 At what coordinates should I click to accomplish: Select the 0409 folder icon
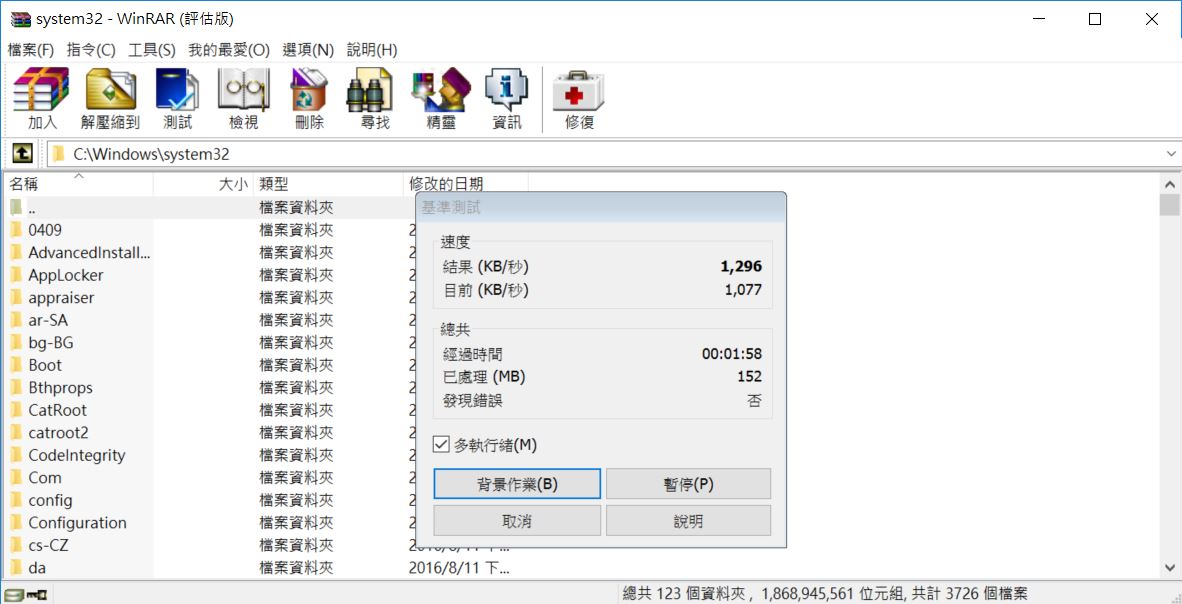pos(17,230)
